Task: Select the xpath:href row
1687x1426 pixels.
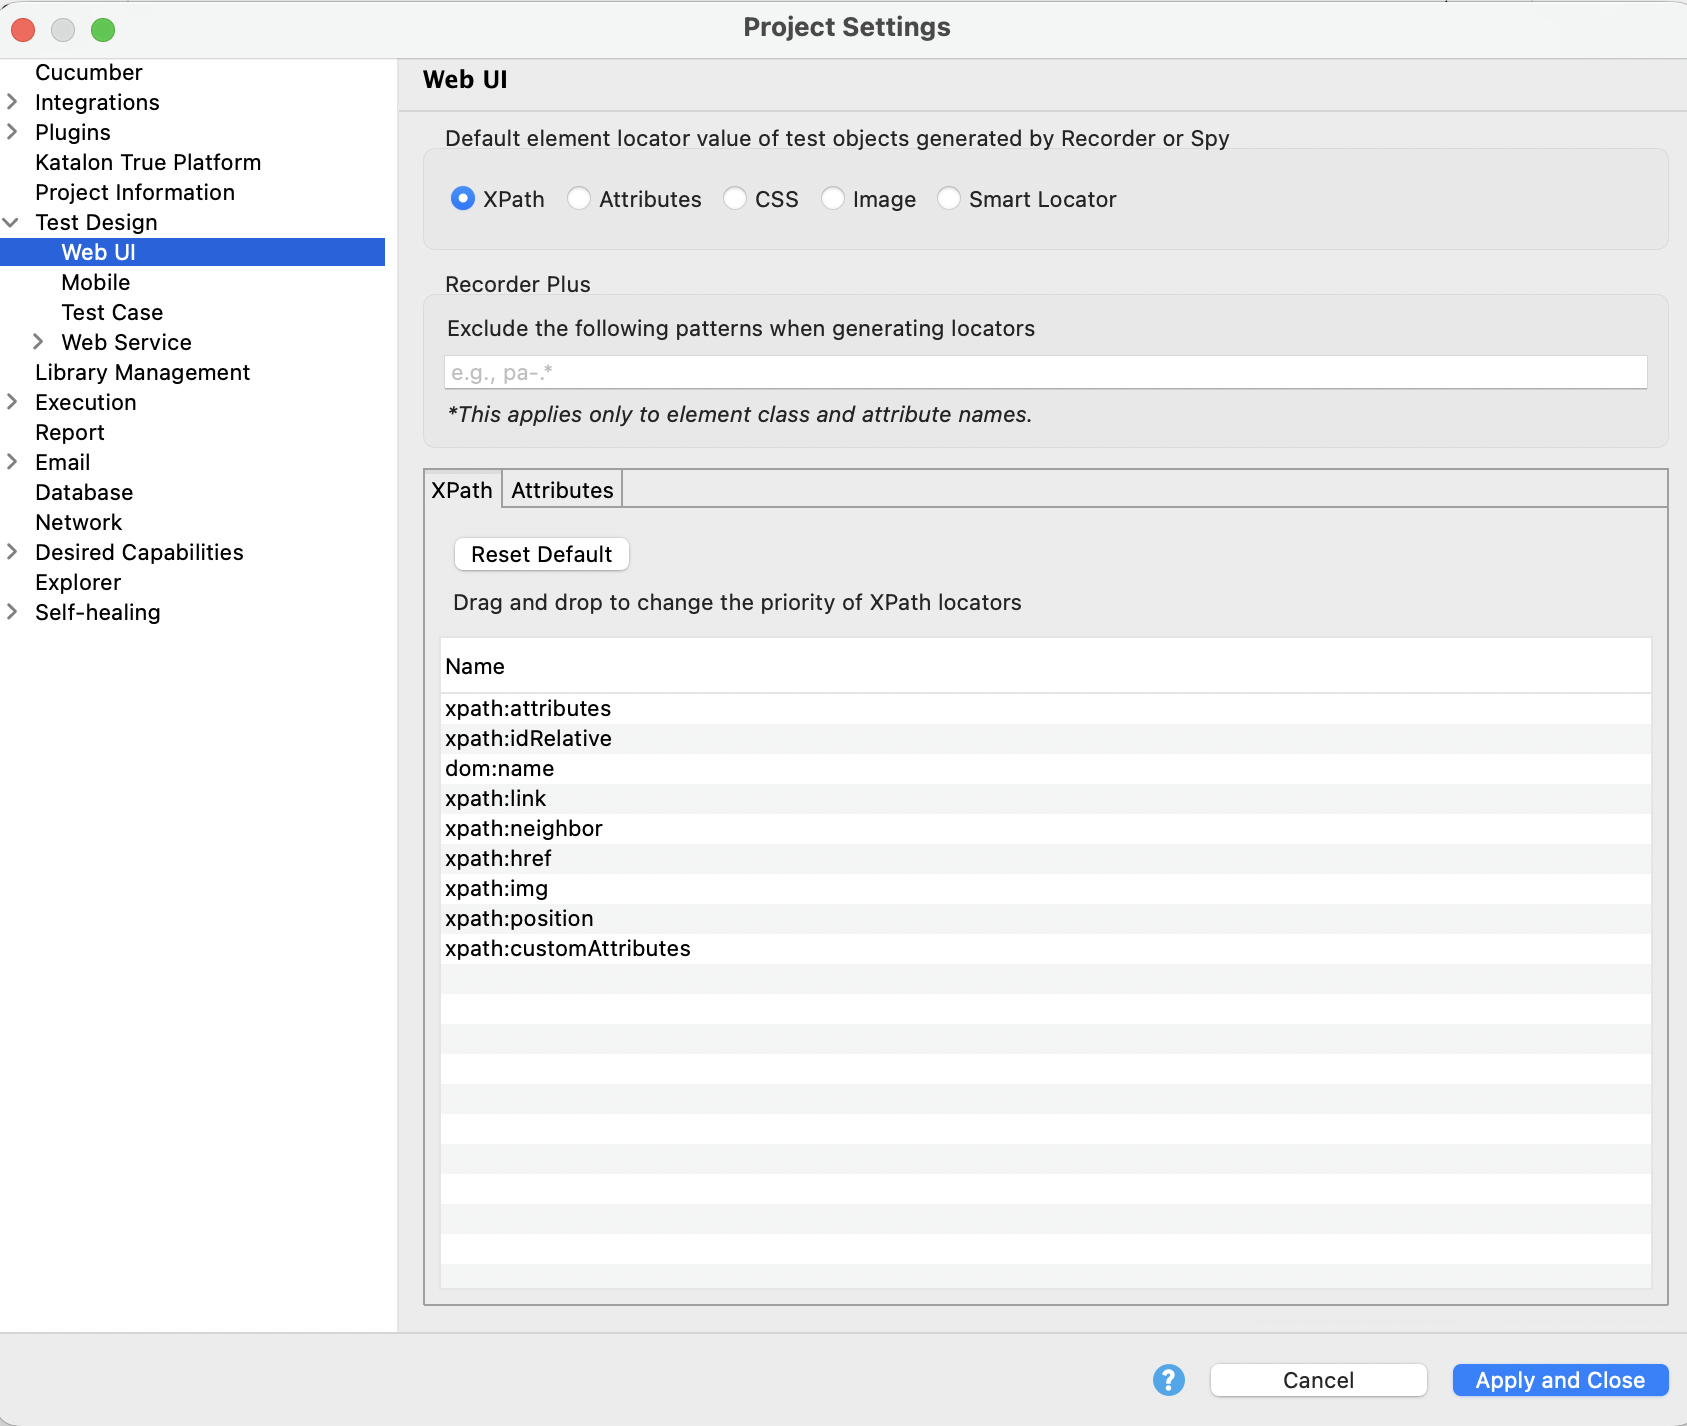Action: point(1045,858)
